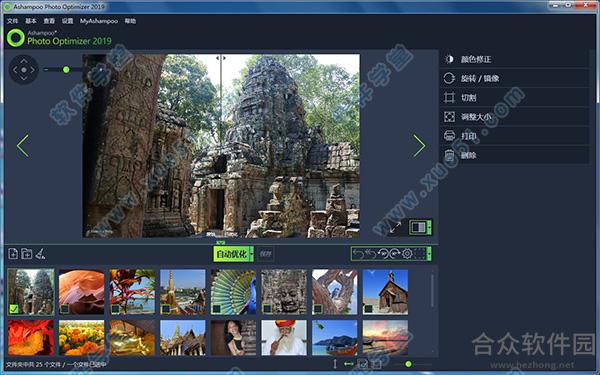Rotate the photo 90 degrees right

395,254
